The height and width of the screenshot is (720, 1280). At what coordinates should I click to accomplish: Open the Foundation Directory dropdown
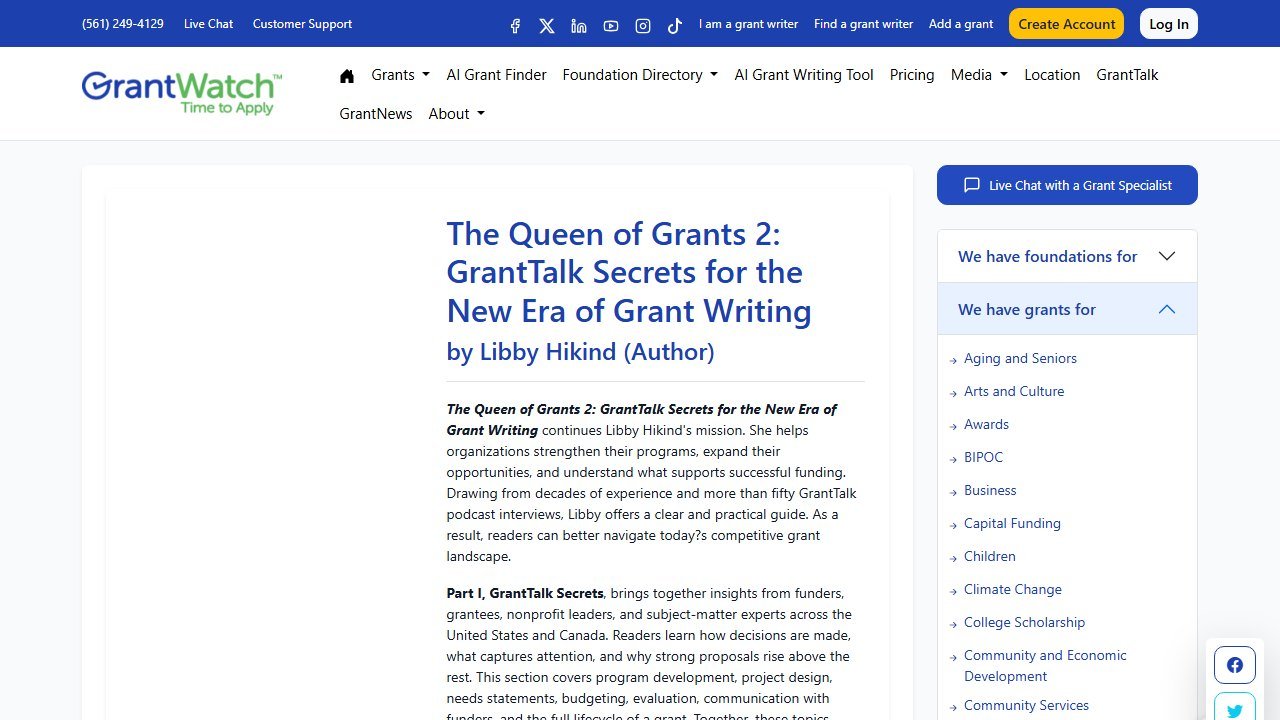[x=640, y=75]
